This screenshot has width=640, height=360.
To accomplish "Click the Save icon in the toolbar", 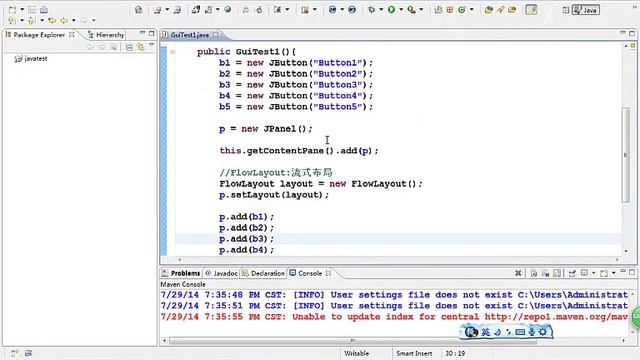I will coord(32,9).
